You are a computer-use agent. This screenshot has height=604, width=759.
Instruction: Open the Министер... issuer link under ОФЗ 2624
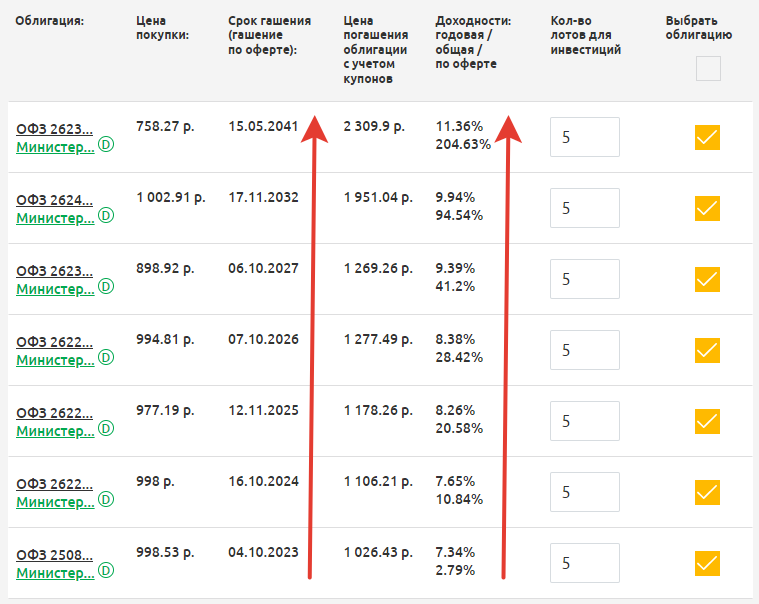click(55, 217)
